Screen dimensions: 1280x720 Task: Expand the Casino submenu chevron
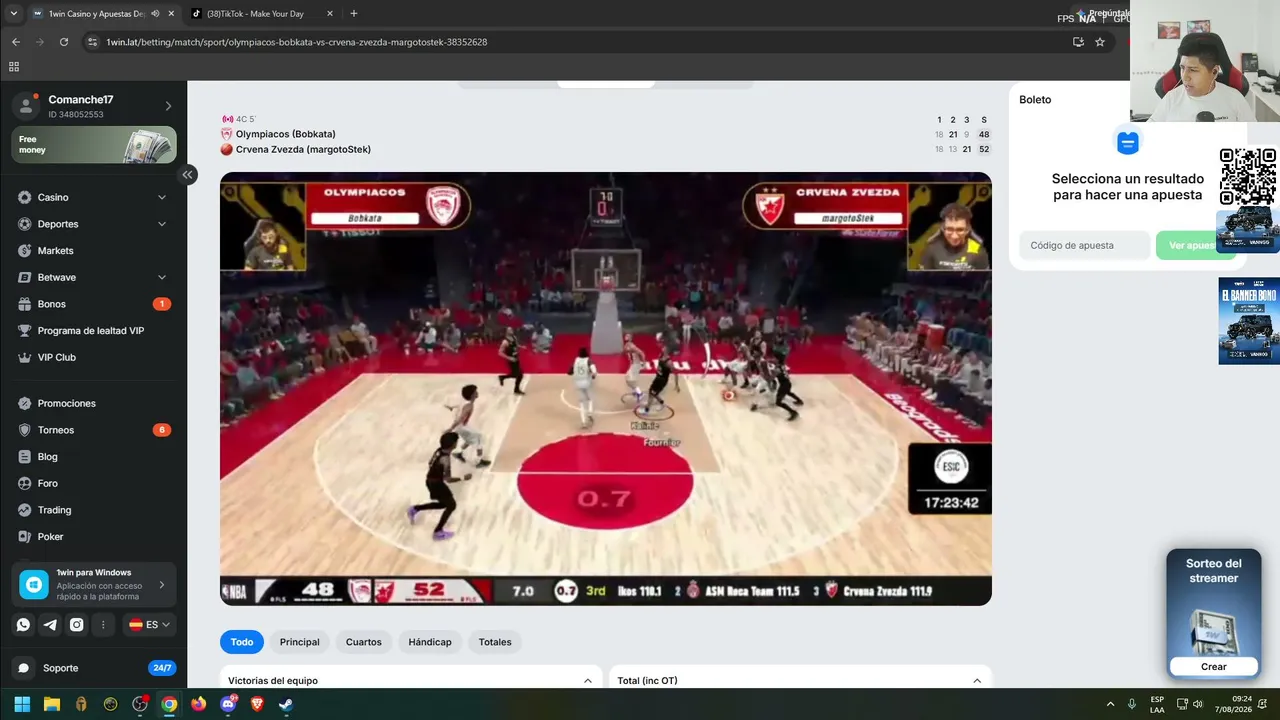(162, 197)
